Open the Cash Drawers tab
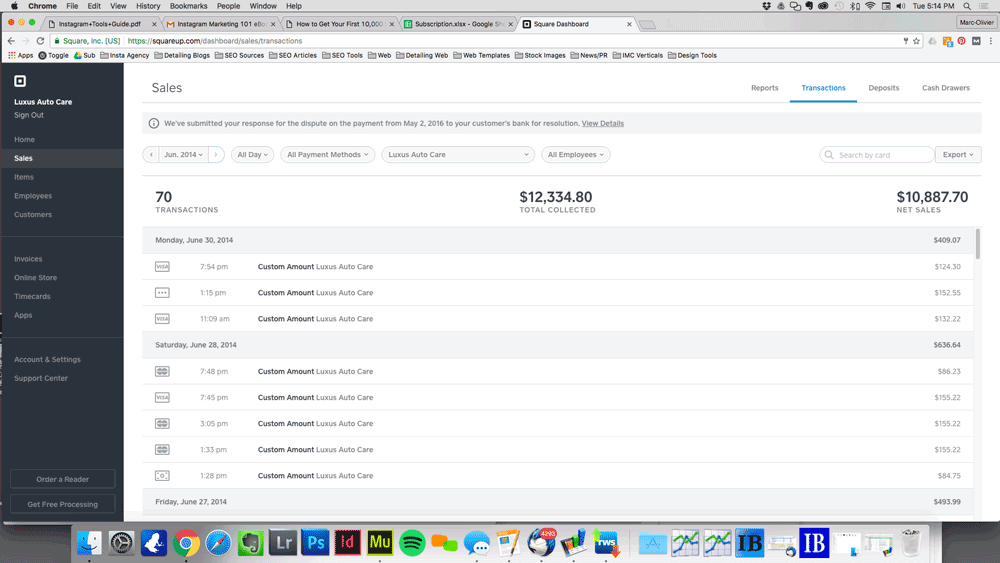The height and width of the screenshot is (563, 1000). click(x=946, y=88)
